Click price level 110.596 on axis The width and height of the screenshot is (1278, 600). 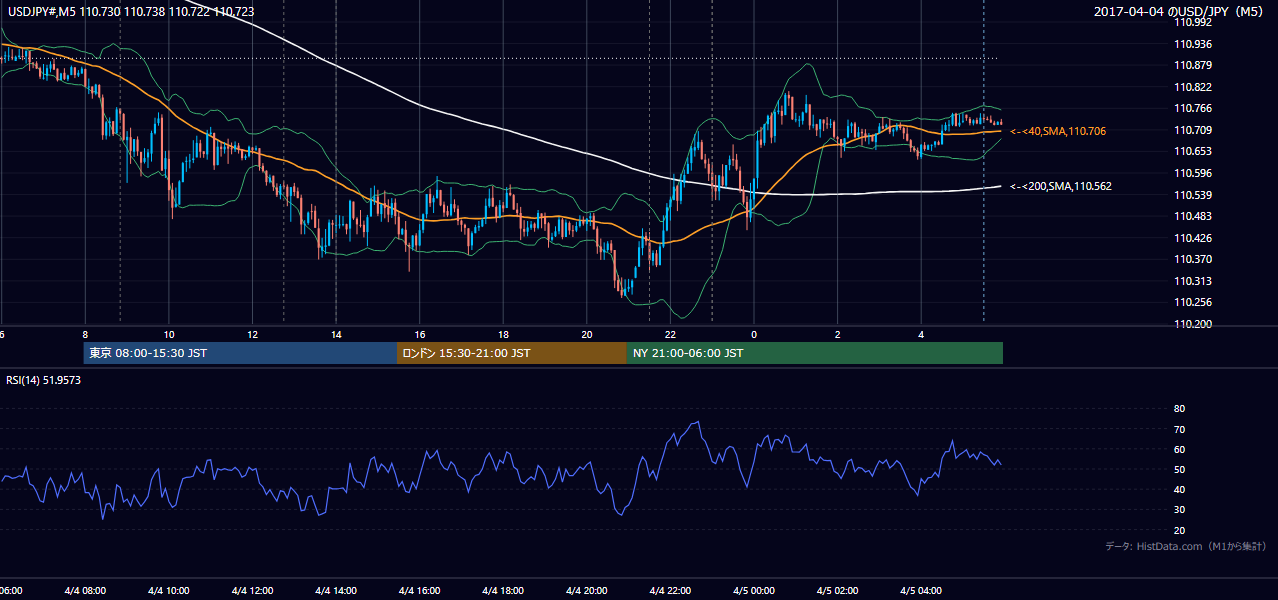coord(1193,173)
